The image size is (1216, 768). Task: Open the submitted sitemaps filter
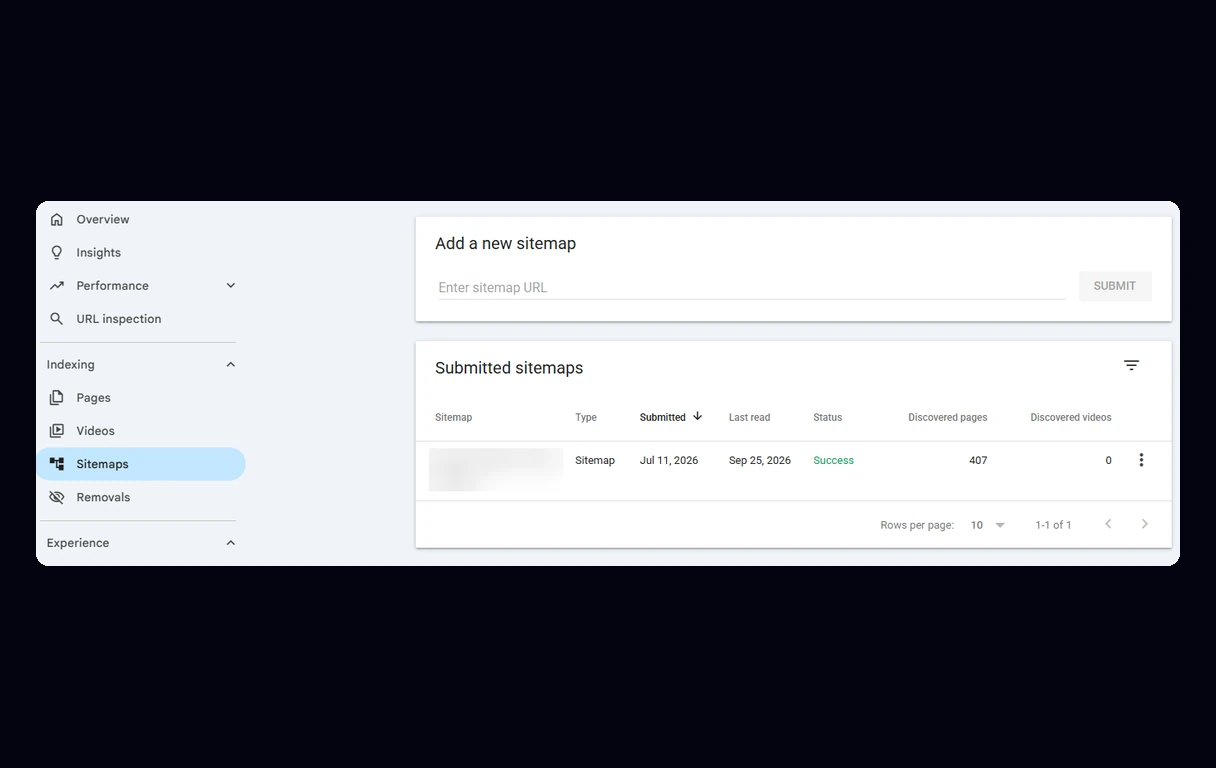(1131, 366)
